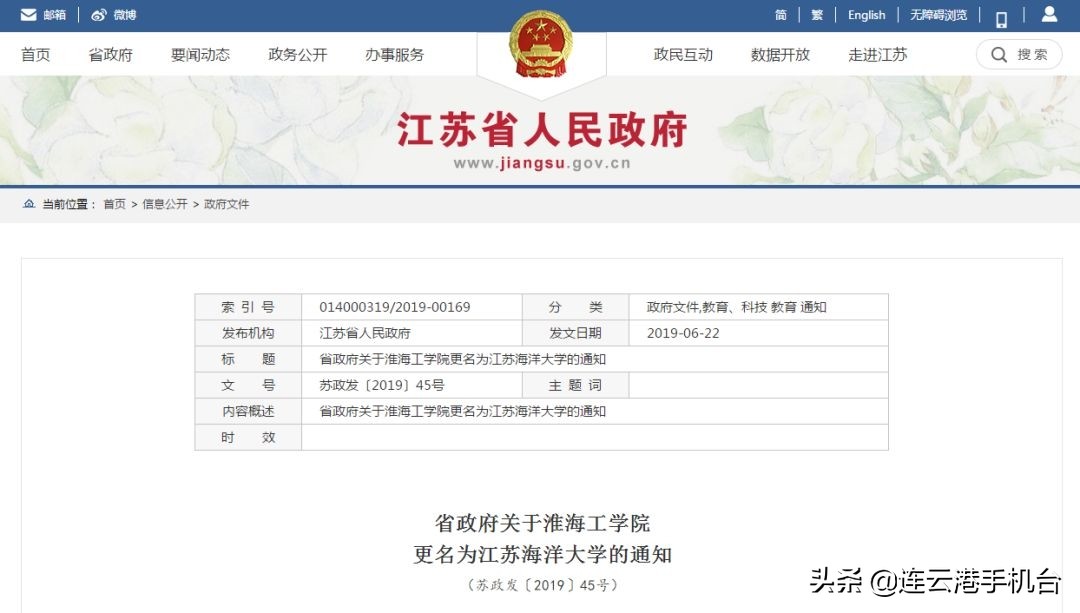Visit 走进江苏 from the navigation
1080x613 pixels.
click(x=877, y=55)
